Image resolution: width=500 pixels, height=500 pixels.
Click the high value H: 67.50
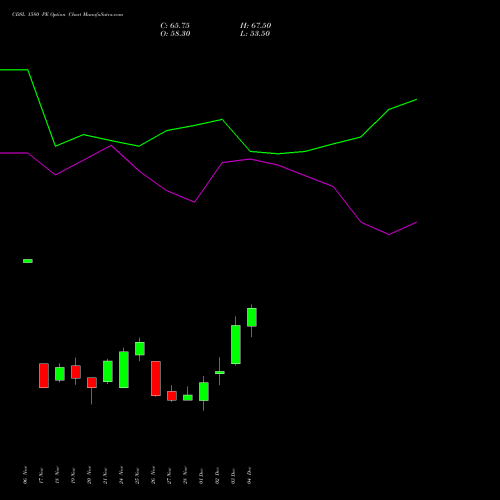coord(256,26)
